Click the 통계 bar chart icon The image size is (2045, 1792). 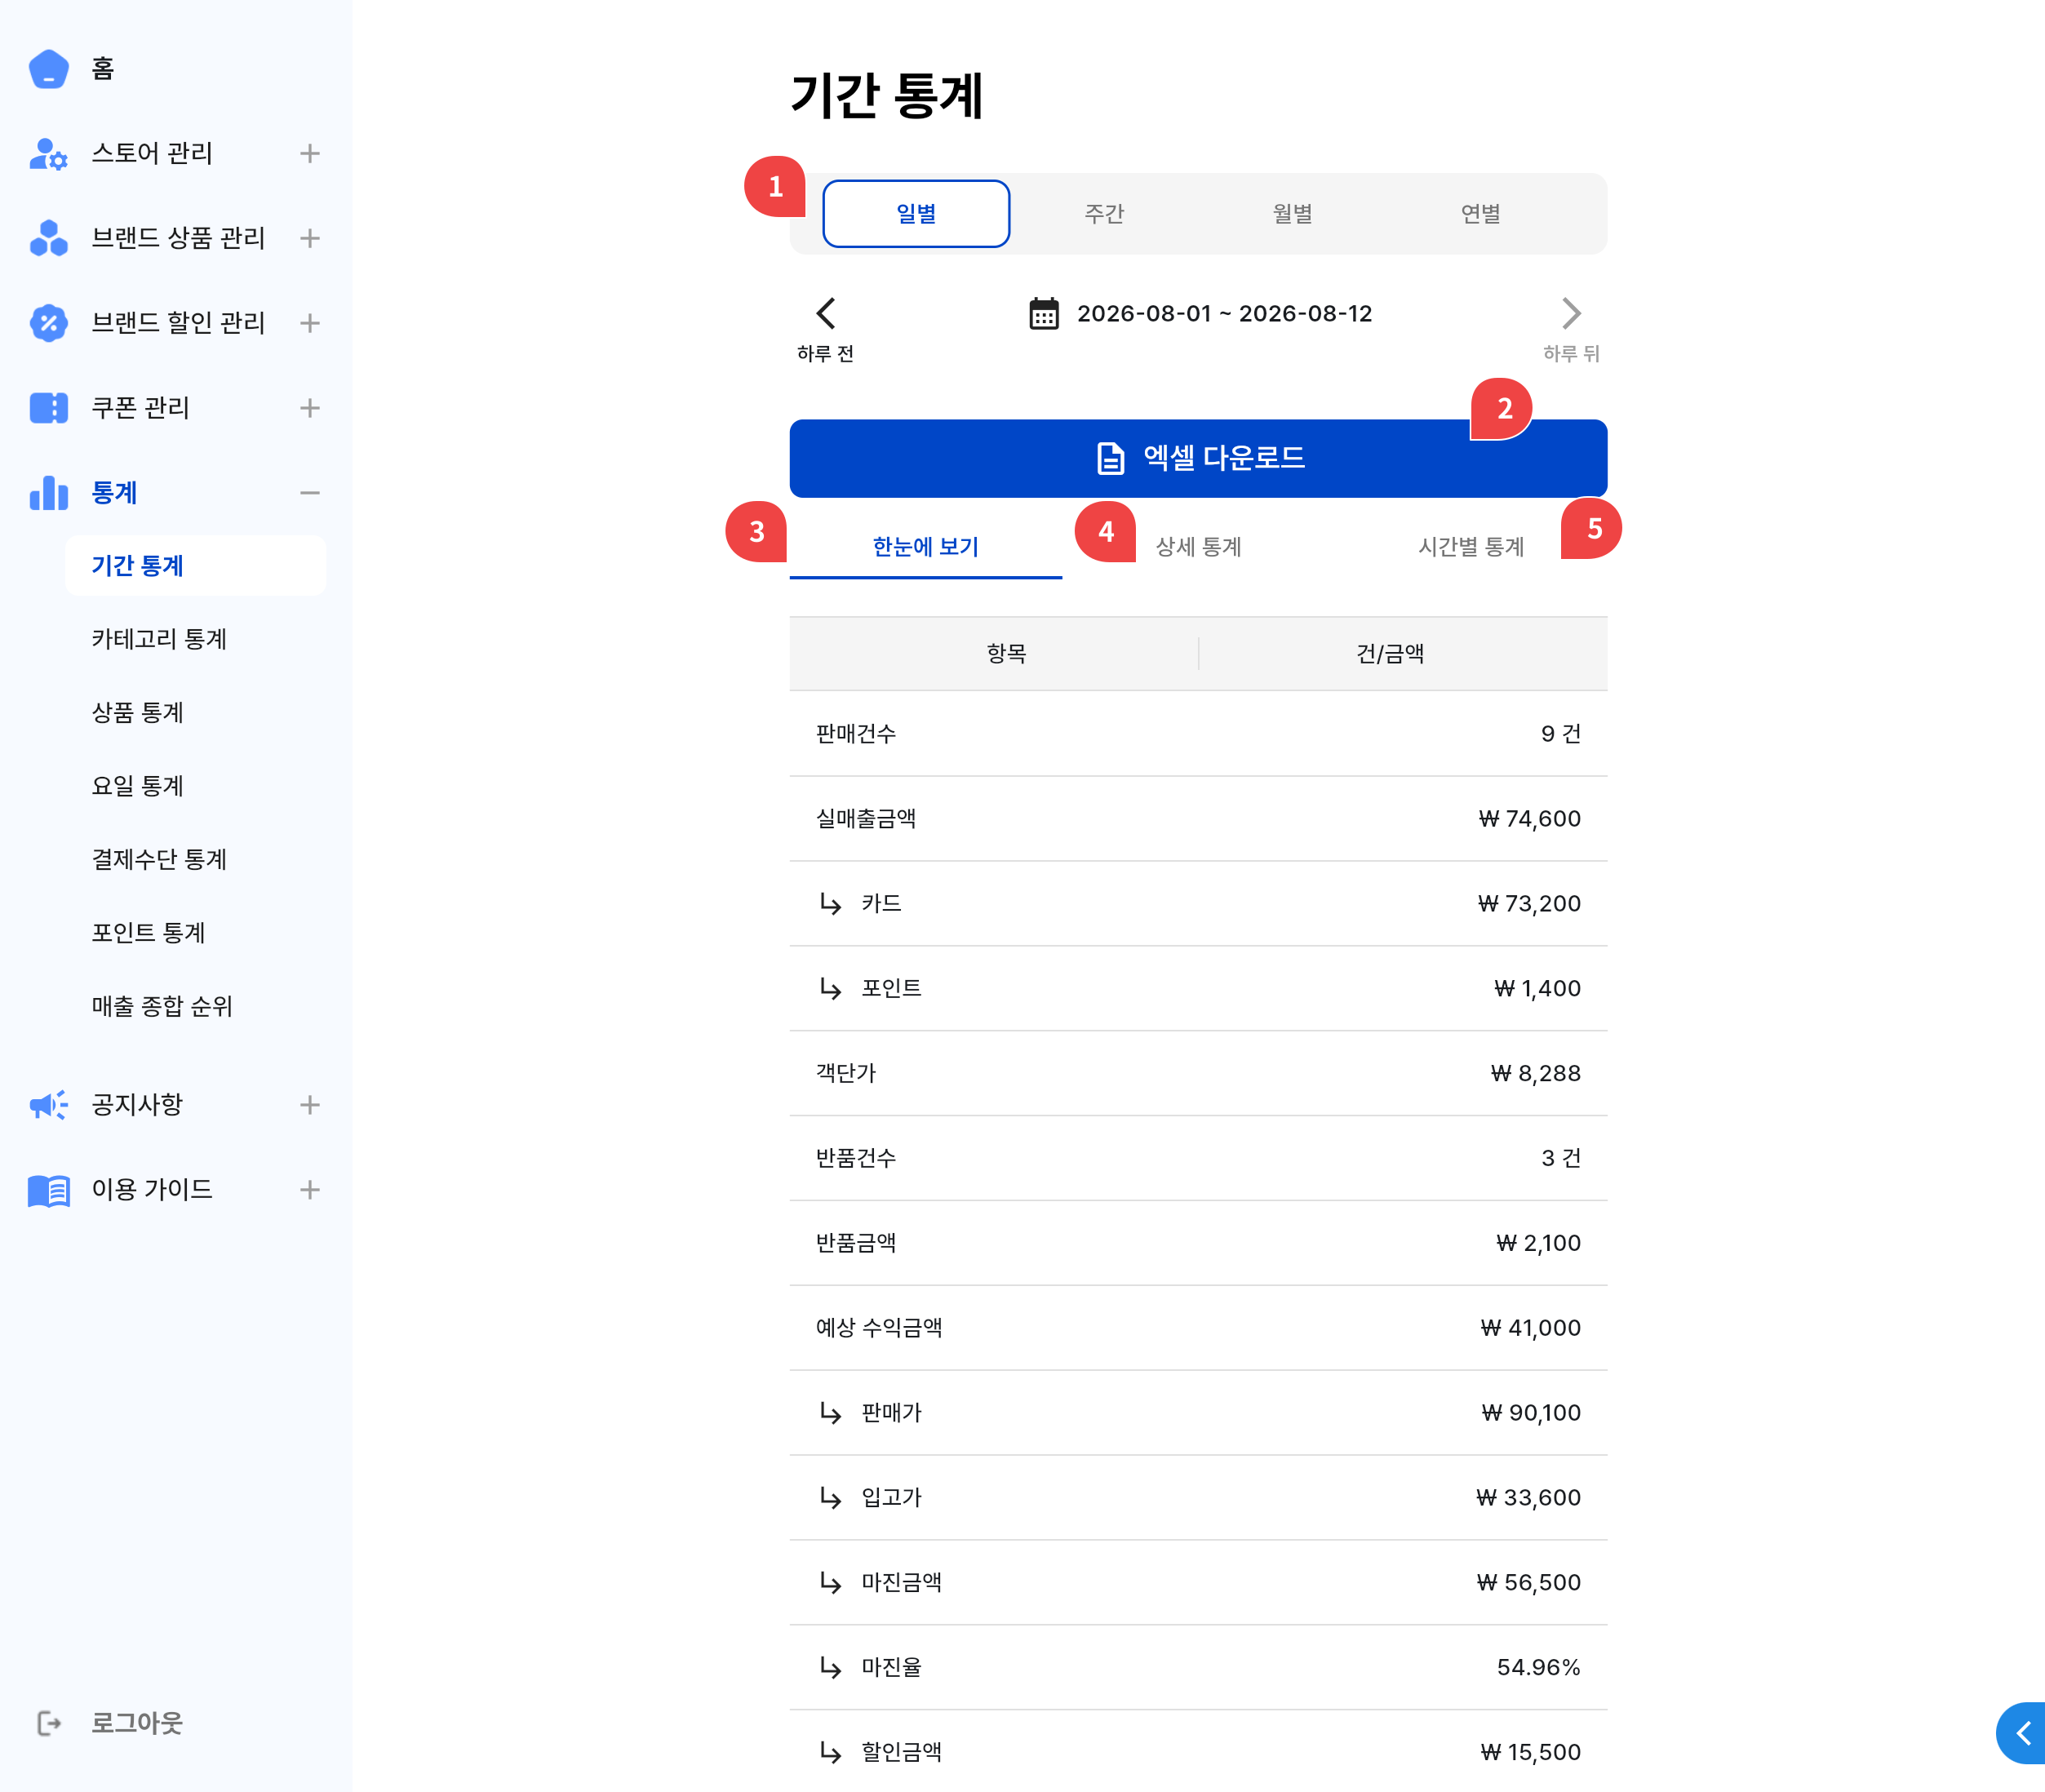[48, 493]
